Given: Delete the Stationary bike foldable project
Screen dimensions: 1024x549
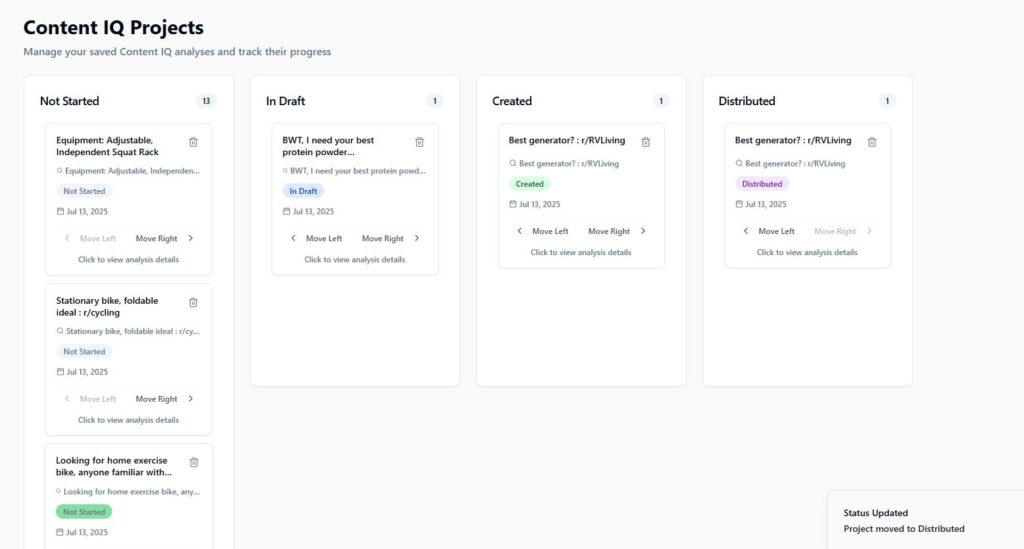Looking at the screenshot, I should pos(193,302).
